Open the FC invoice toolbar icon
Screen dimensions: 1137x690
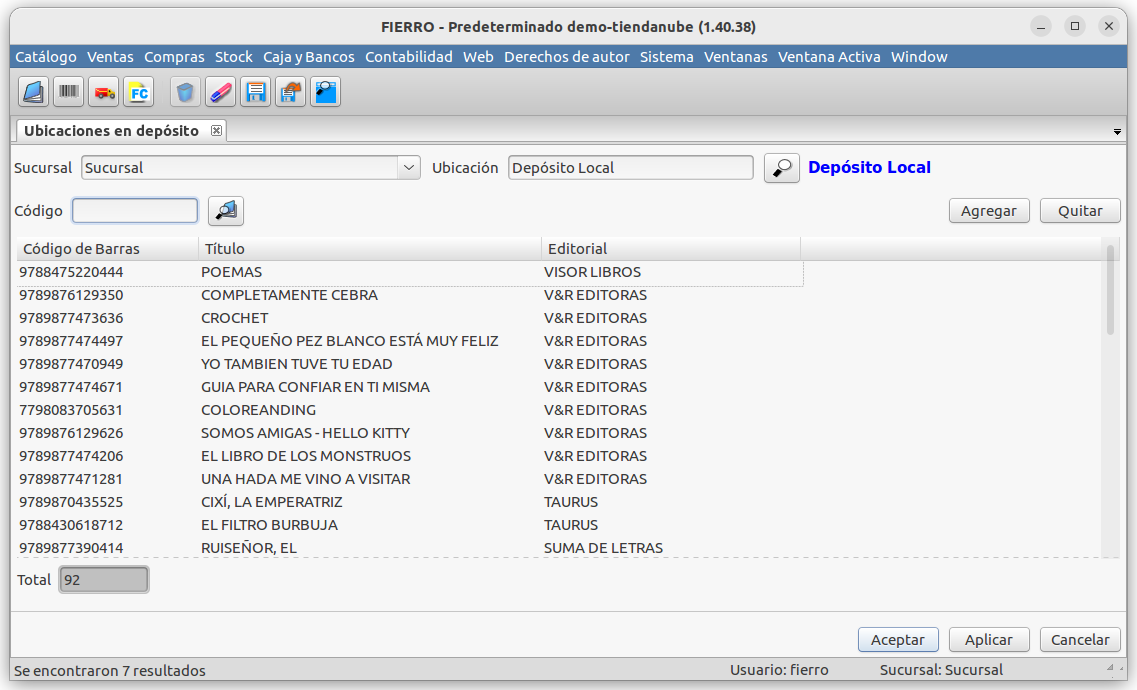[x=138, y=92]
